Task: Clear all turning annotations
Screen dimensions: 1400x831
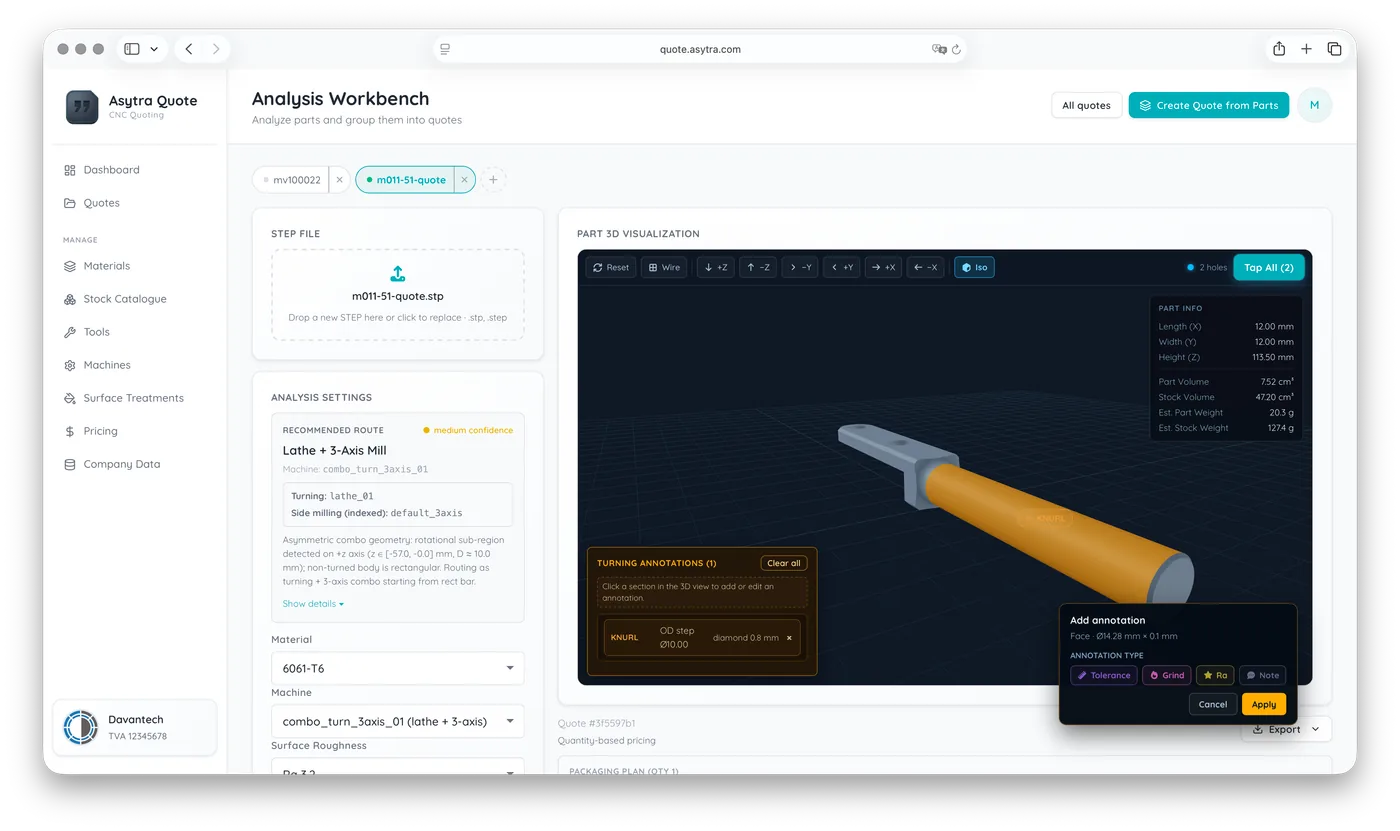Action: pyautogui.click(x=783, y=563)
